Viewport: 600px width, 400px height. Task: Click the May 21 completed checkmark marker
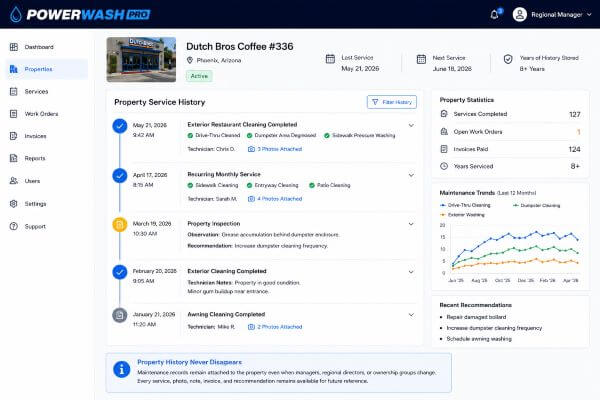point(120,126)
